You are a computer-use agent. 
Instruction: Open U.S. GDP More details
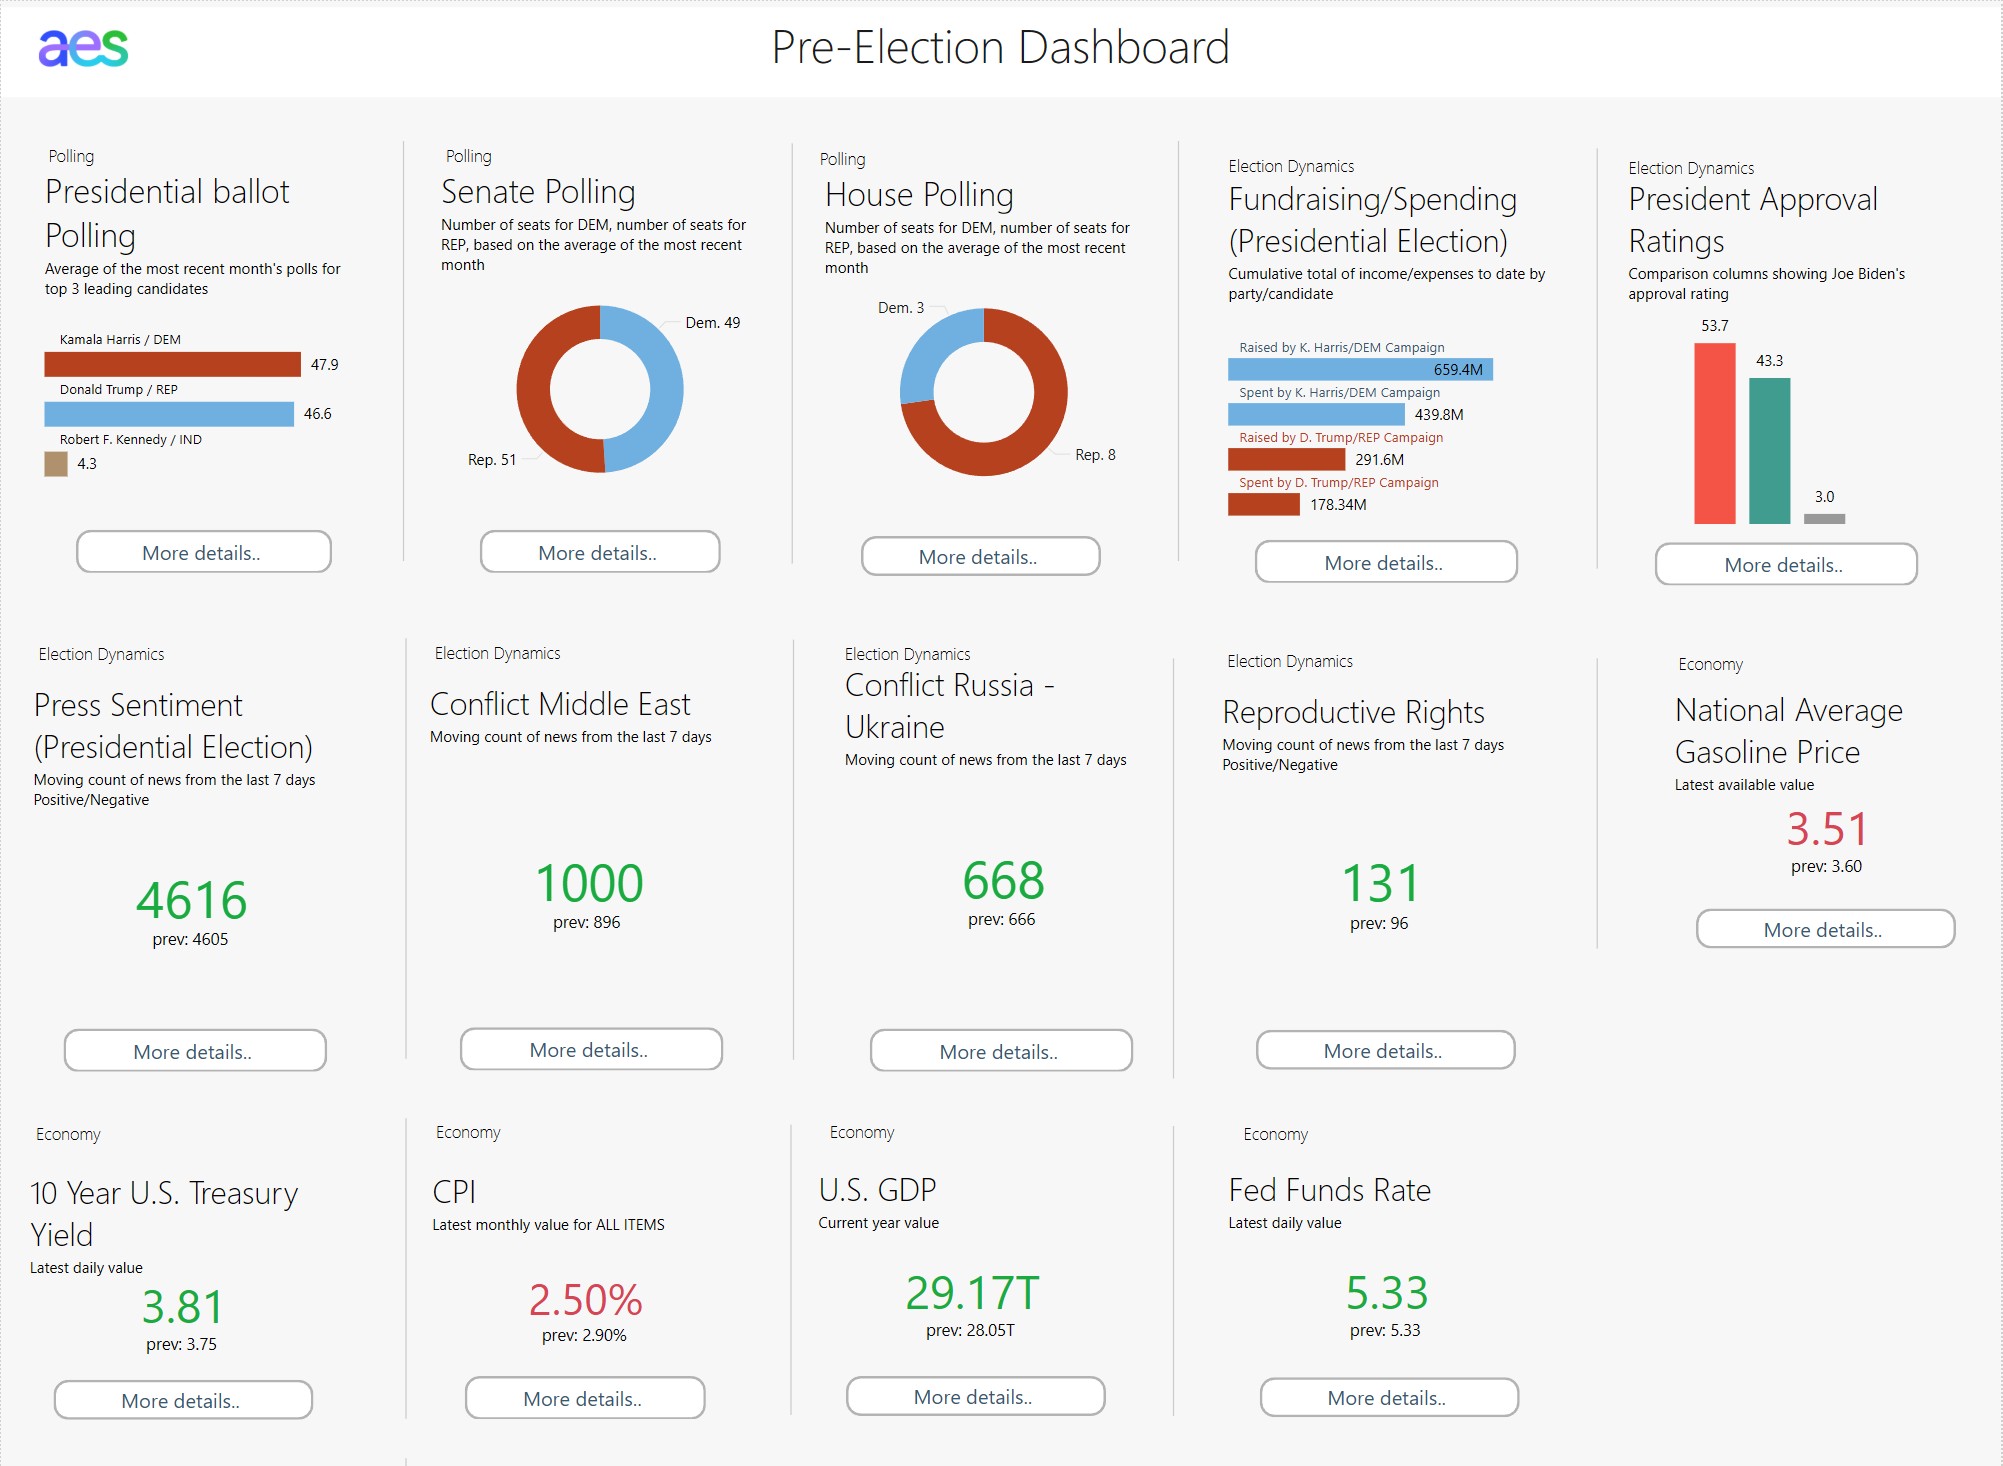[974, 1397]
